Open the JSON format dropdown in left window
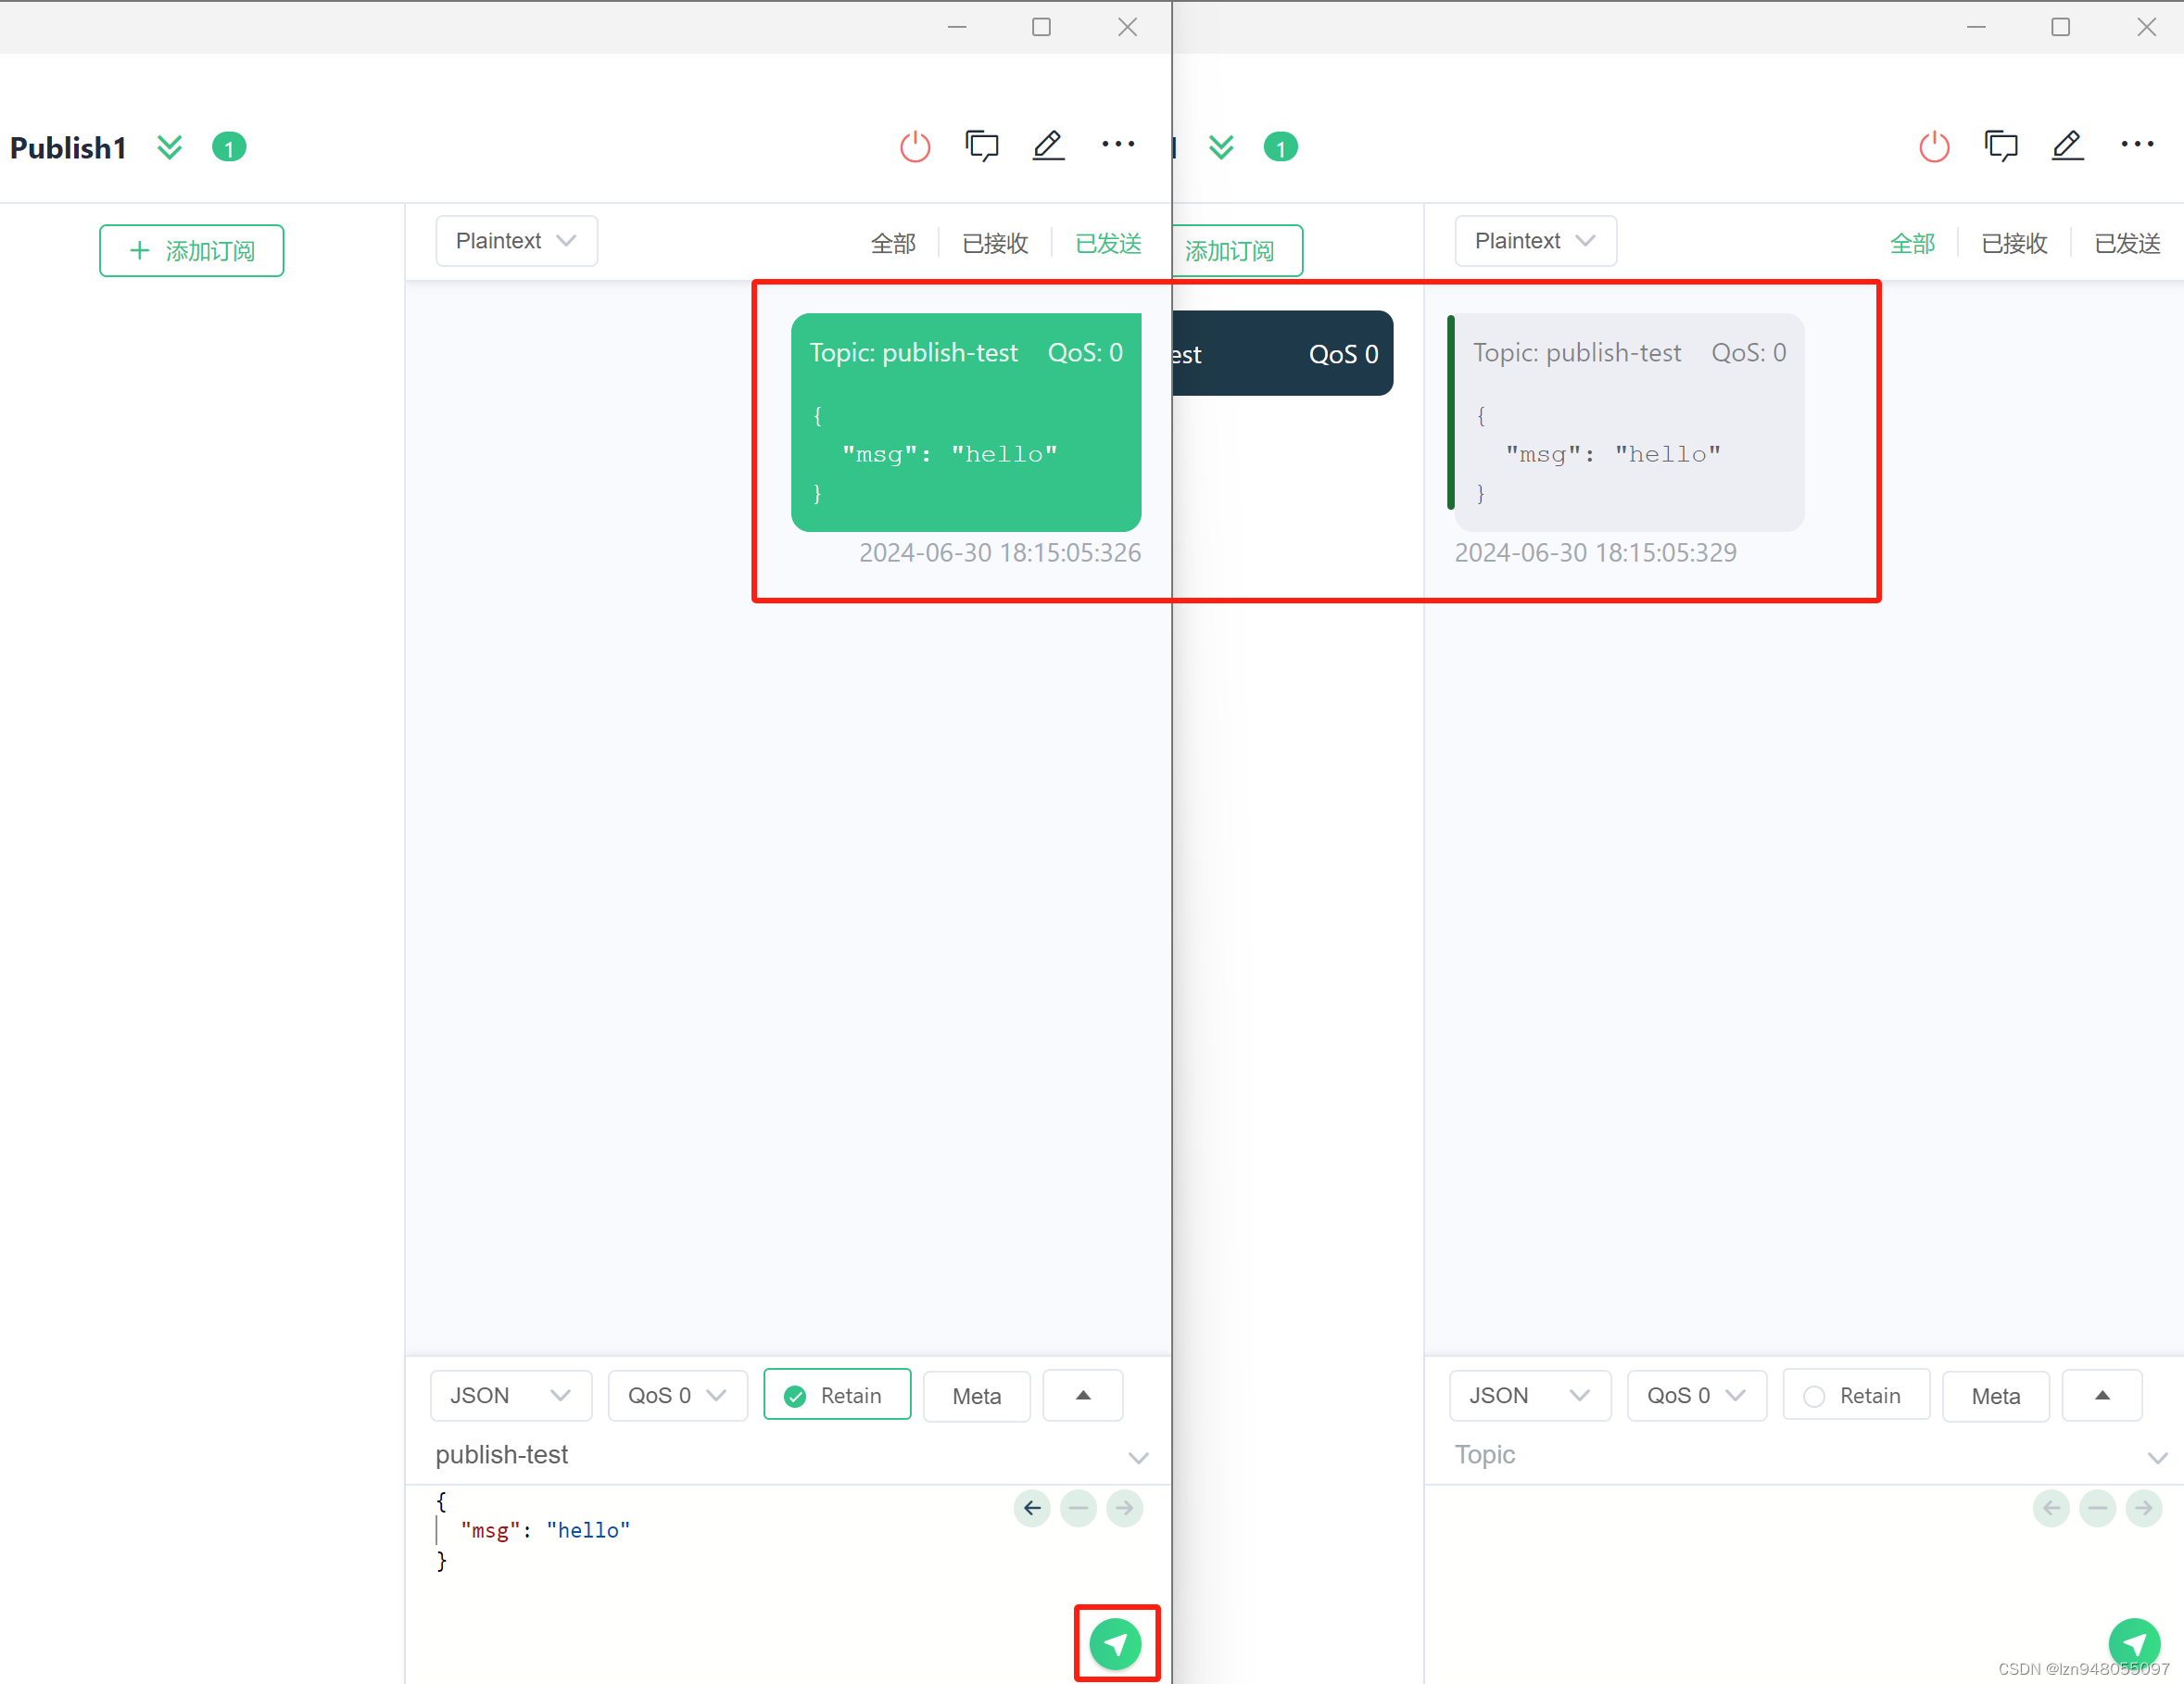 pyautogui.click(x=510, y=1395)
